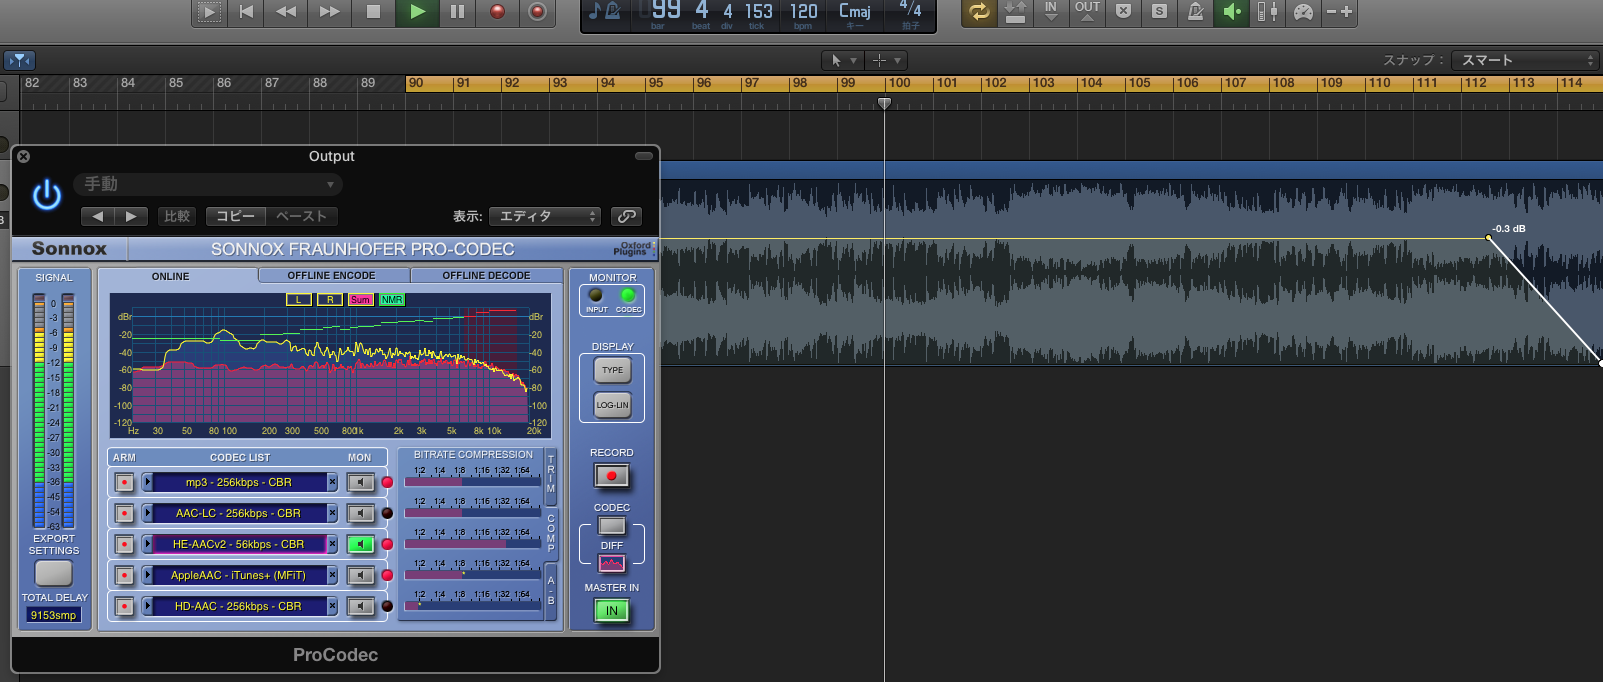This screenshot has width=1603, height=682.
Task: Open the A-B side tab
Action: [551, 591]
